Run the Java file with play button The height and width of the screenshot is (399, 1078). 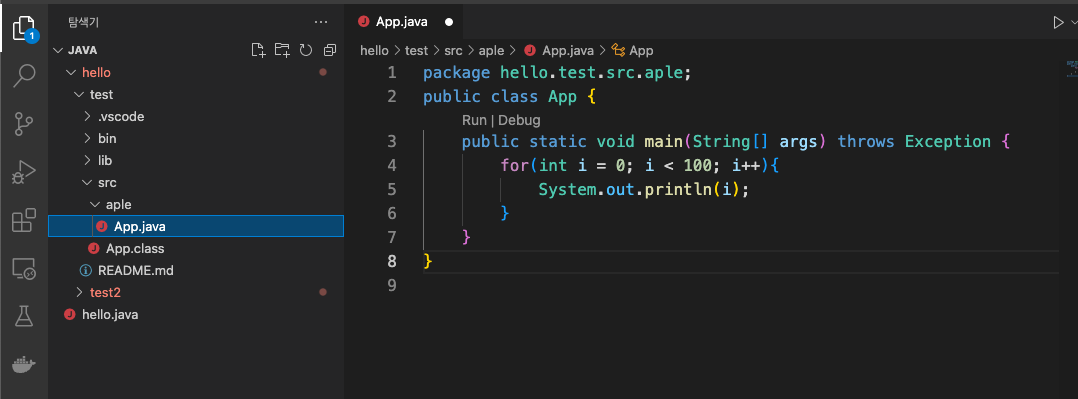pos(1058,22)
